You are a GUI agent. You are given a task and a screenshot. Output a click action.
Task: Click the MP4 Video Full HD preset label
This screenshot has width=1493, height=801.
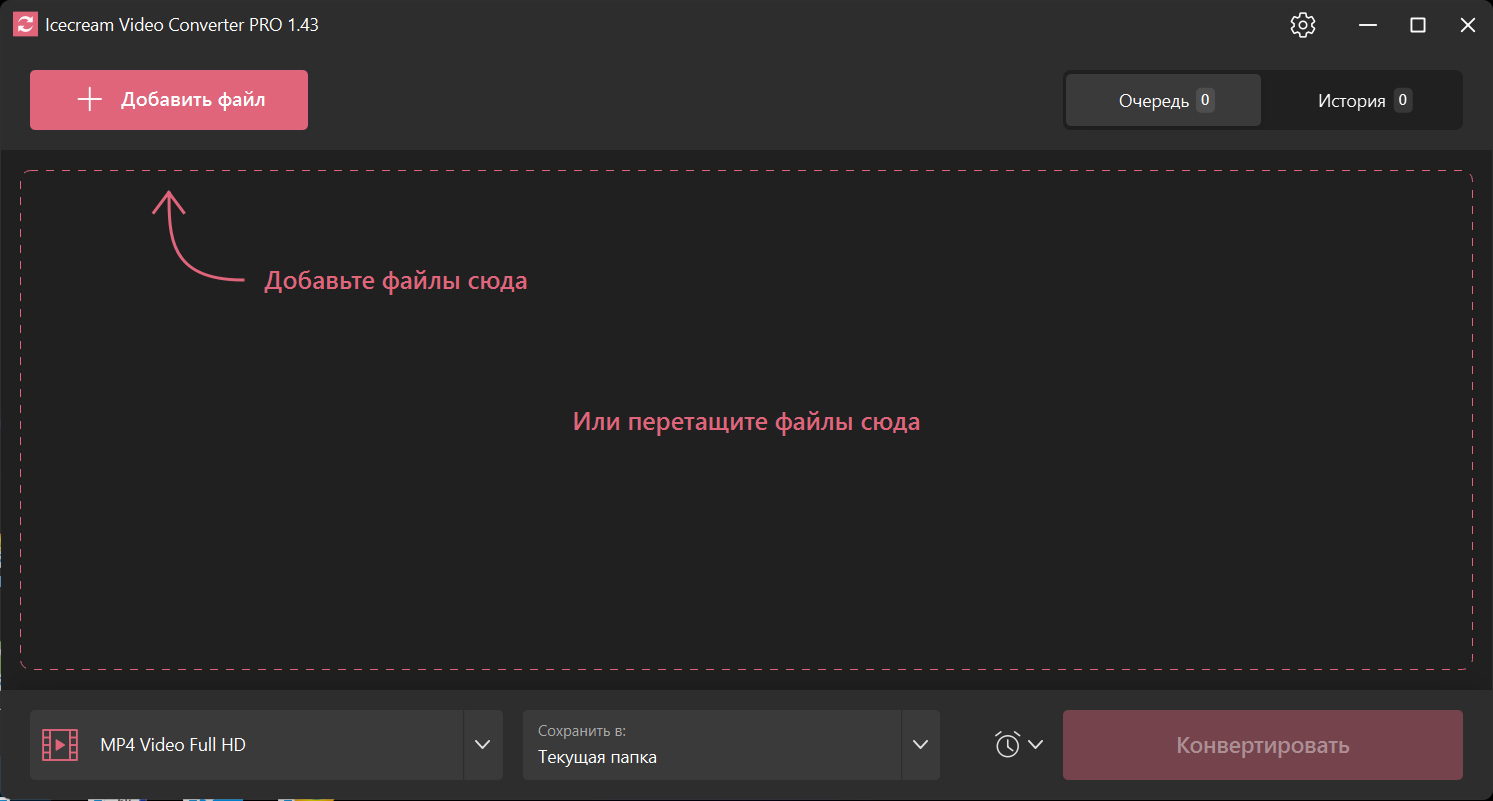(173, 745)
